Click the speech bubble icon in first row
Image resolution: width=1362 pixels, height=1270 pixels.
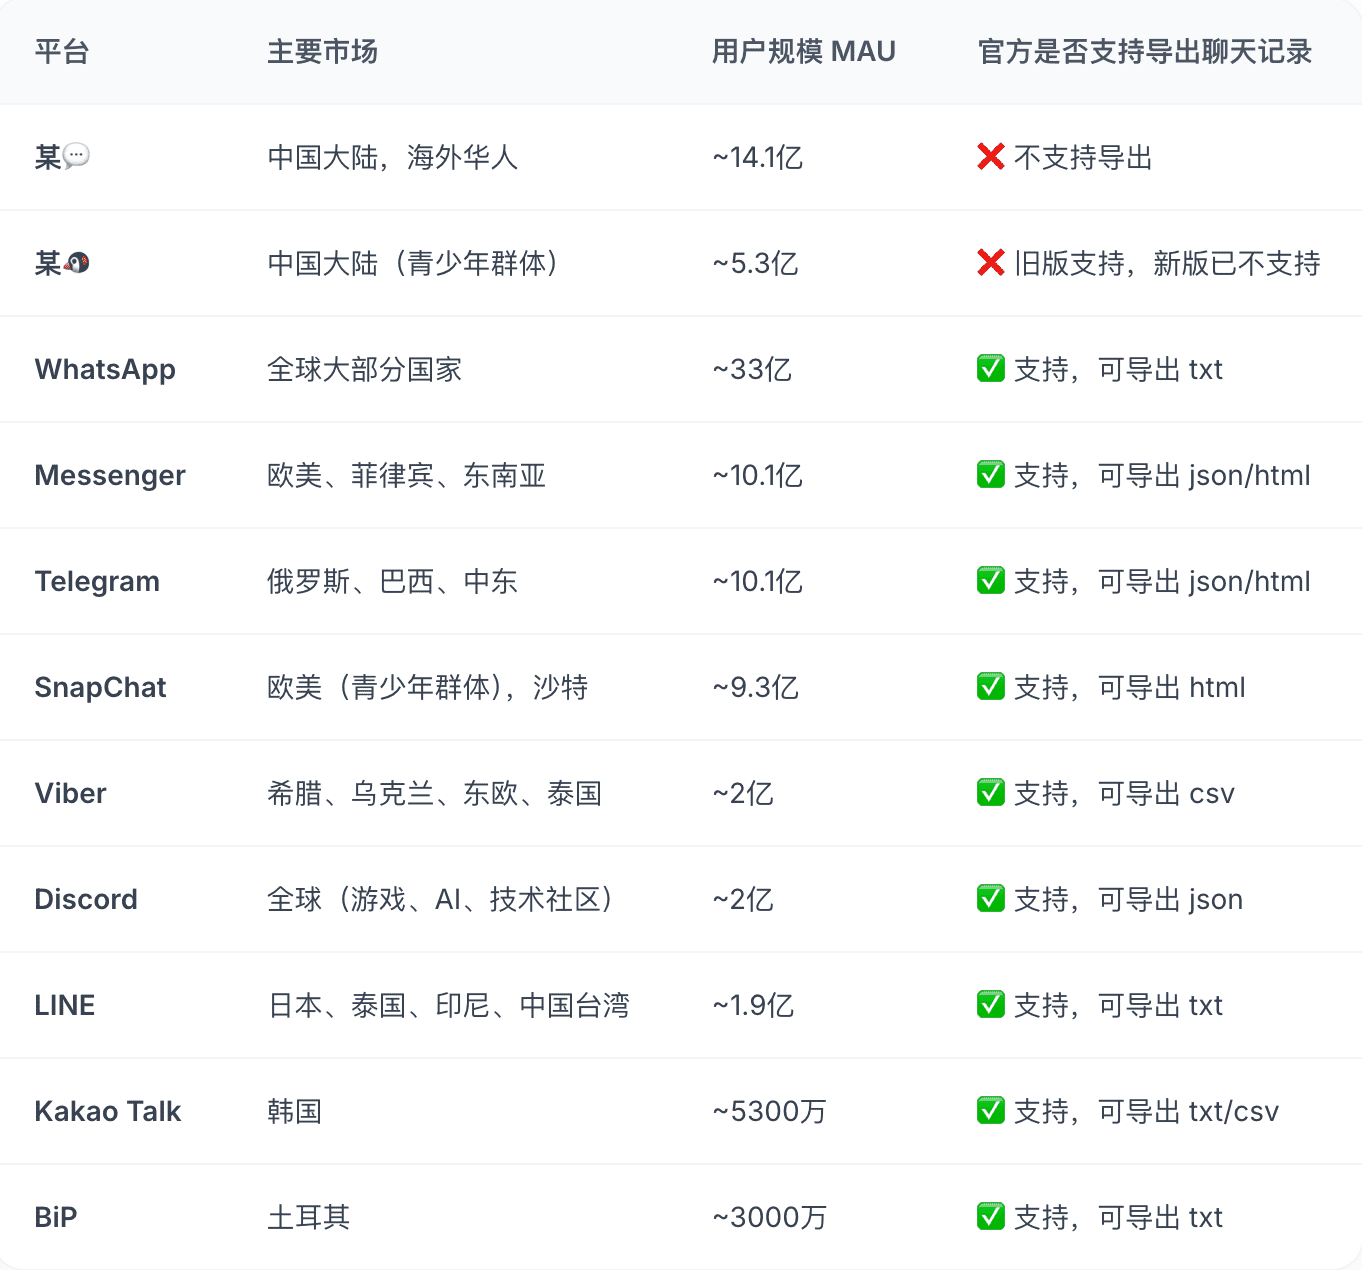pyautogui.click(x=76, y=156)
